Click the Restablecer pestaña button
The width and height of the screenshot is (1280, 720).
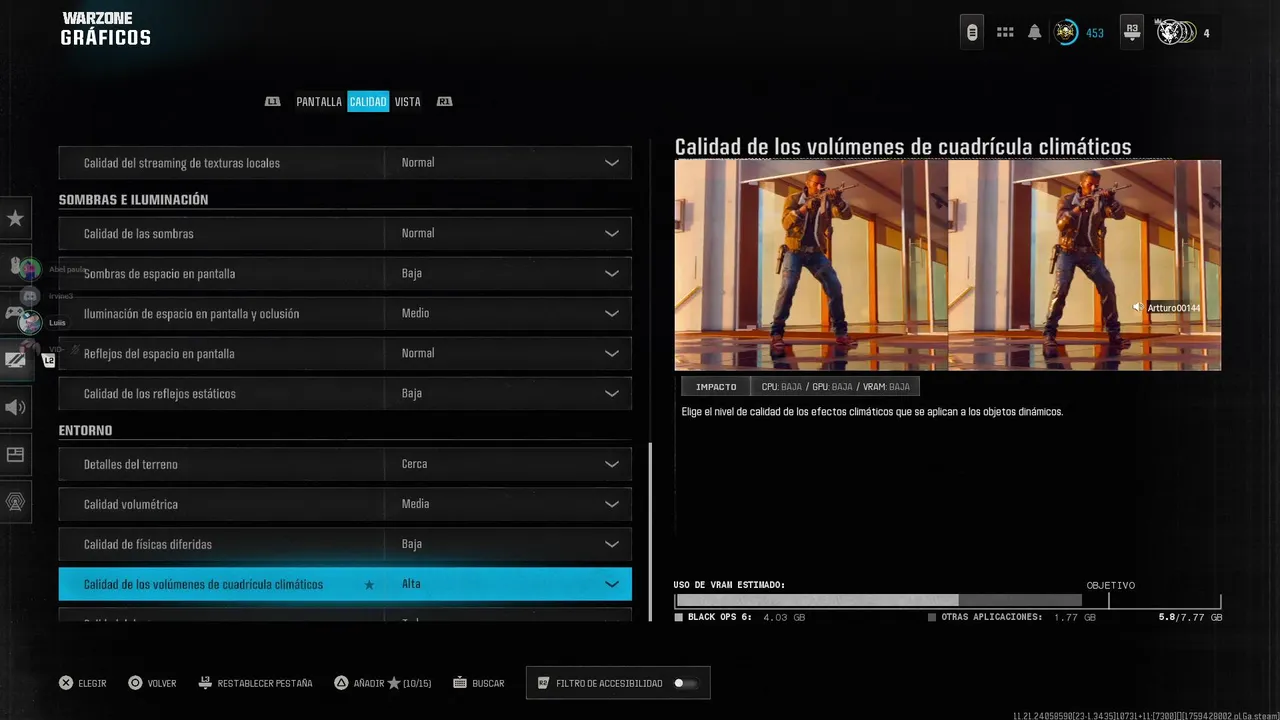click(256, 683)
